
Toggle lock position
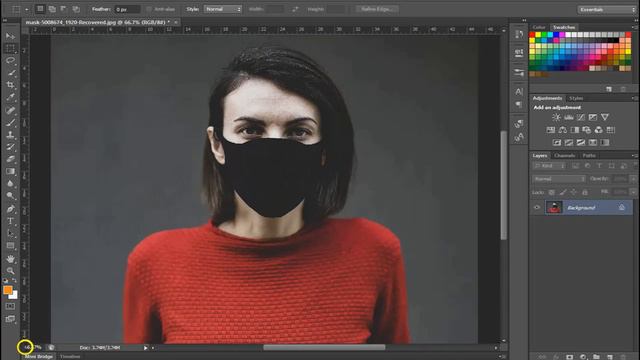click(573, 192)
